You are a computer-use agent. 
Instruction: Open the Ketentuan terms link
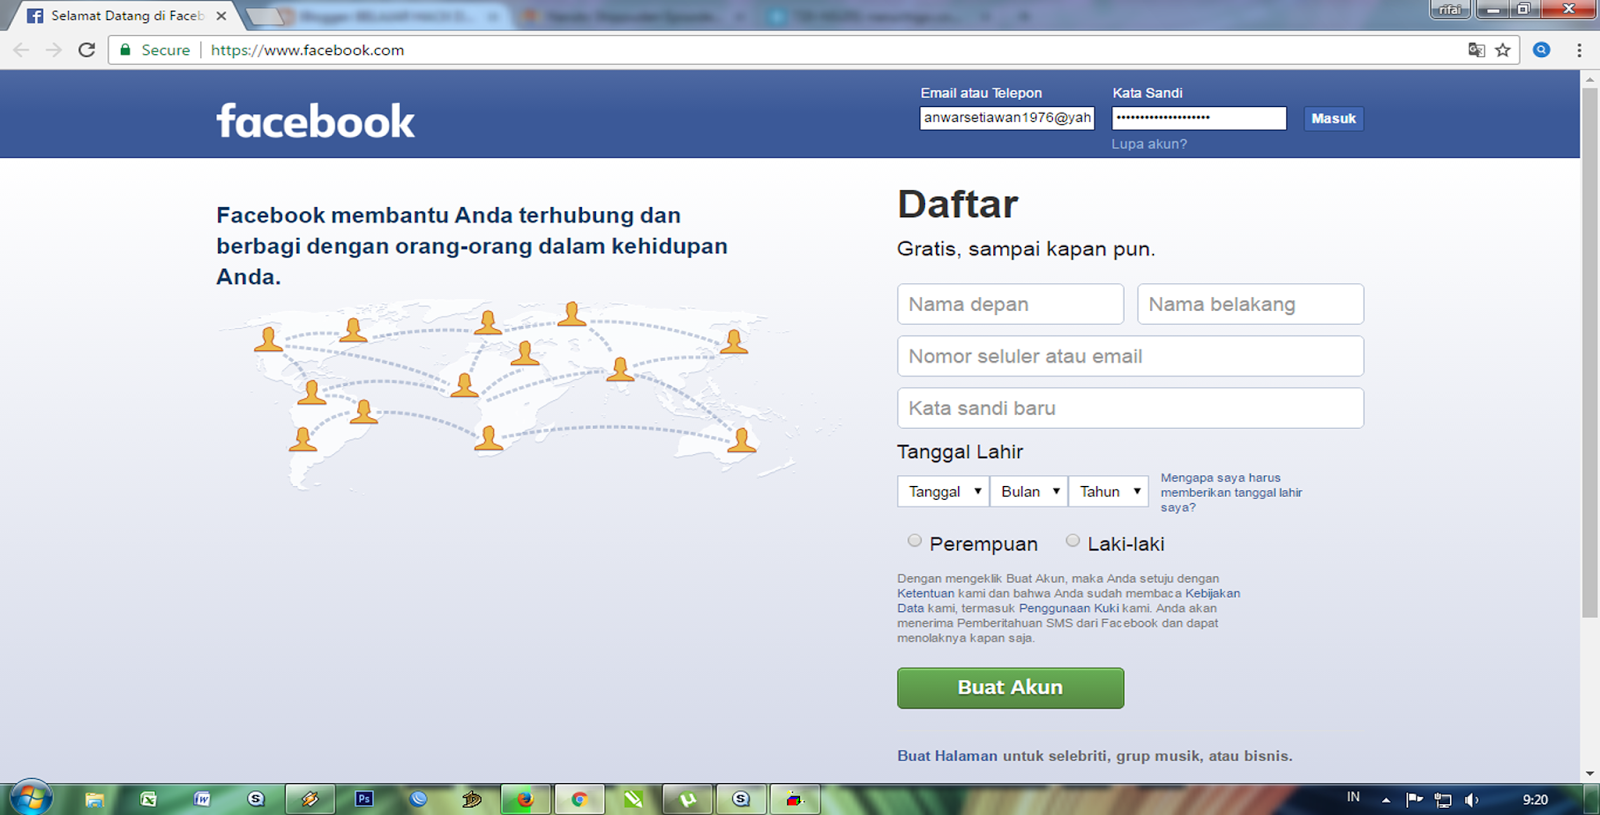click(x=925, y=593)
